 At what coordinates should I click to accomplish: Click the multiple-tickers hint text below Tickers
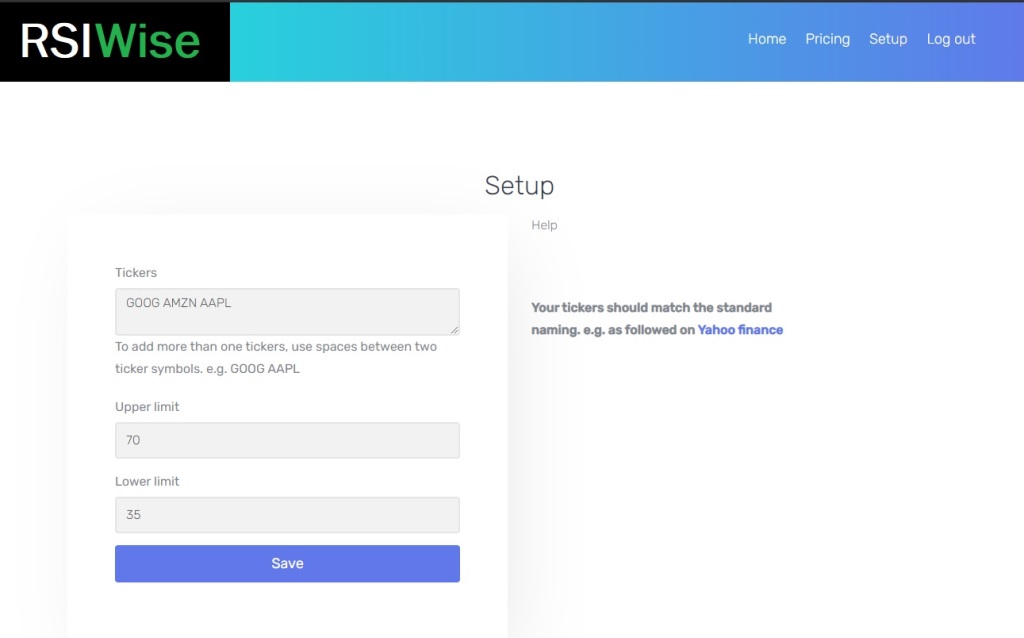pos(275,357)
